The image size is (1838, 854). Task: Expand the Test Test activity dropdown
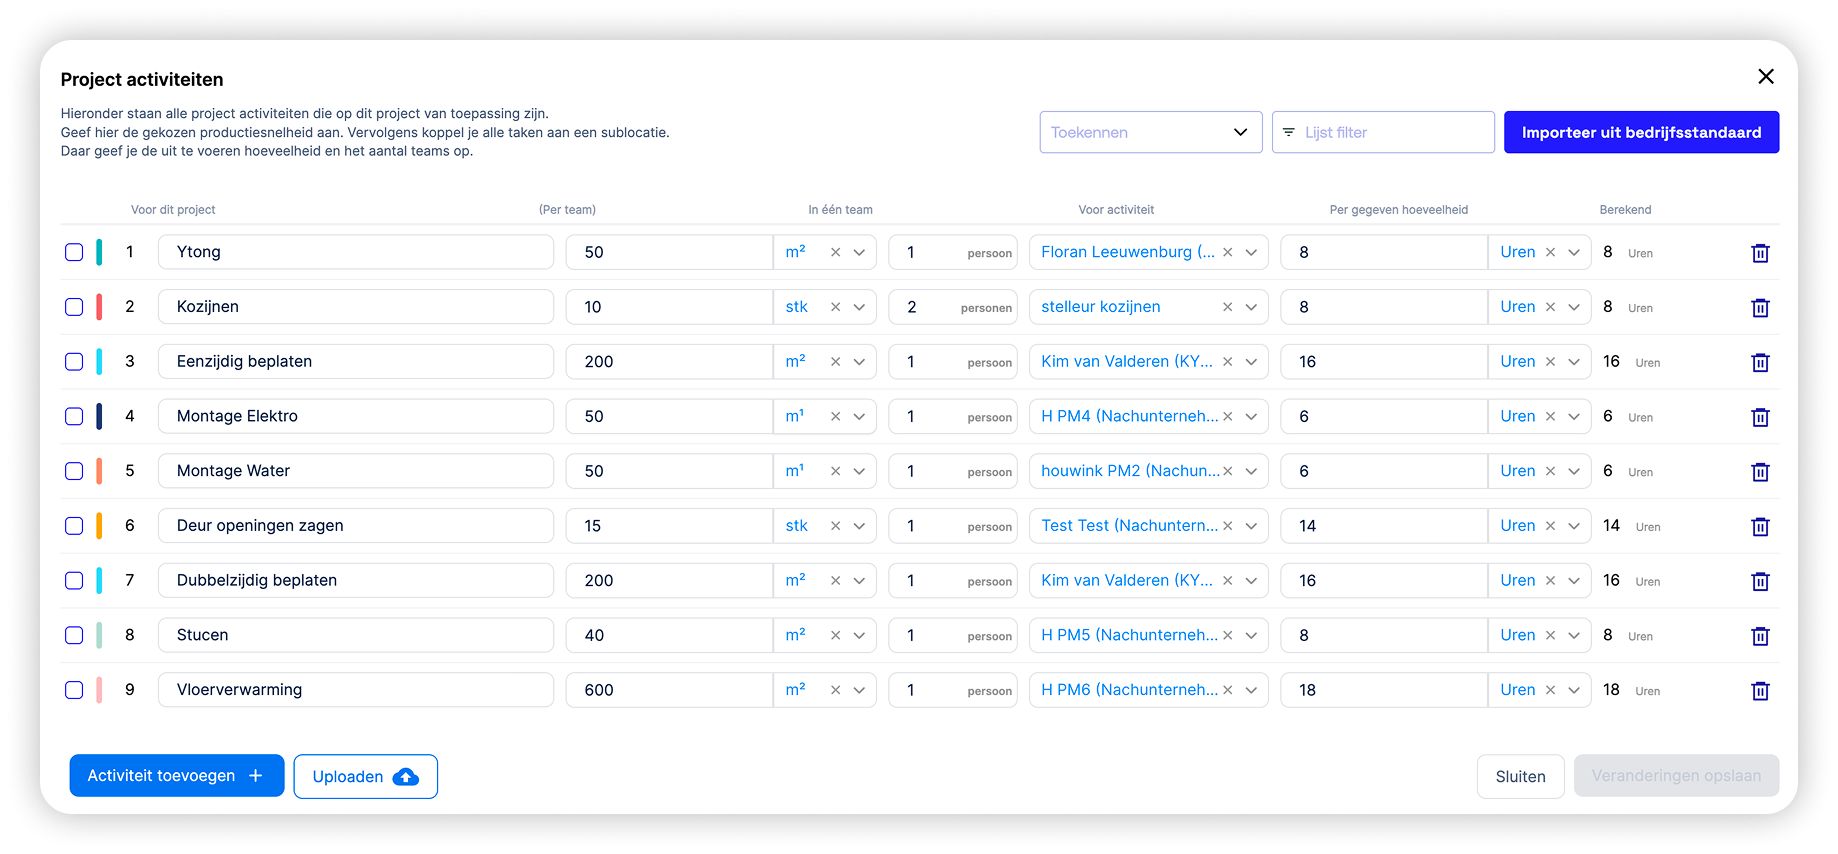(1251, 526)
